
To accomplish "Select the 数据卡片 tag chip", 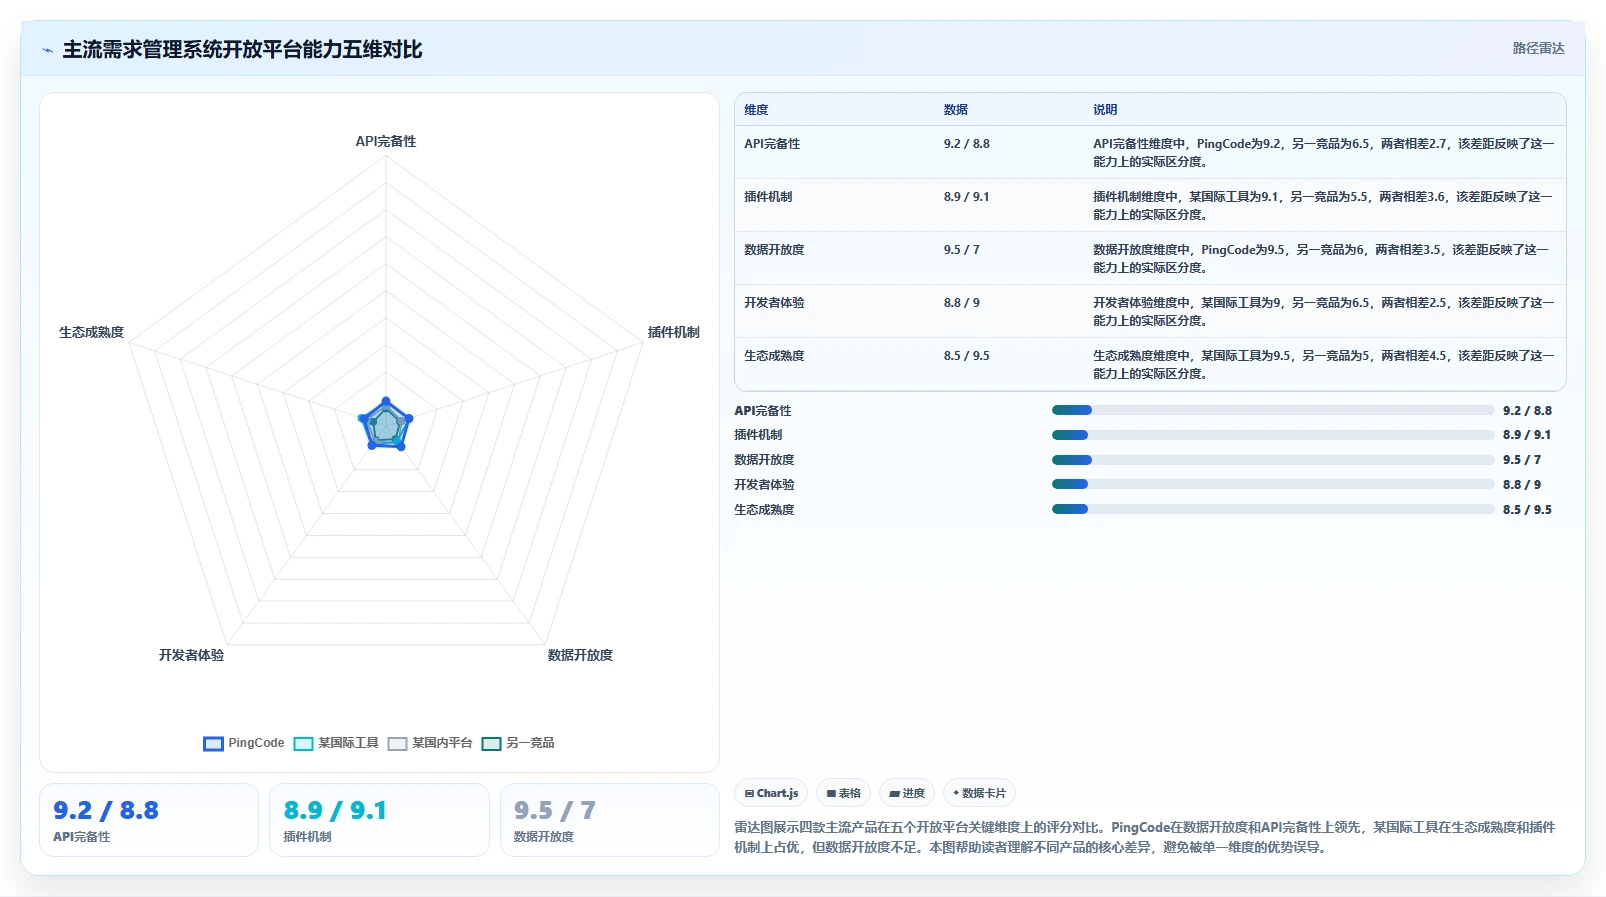I will [x=980, y=793].
